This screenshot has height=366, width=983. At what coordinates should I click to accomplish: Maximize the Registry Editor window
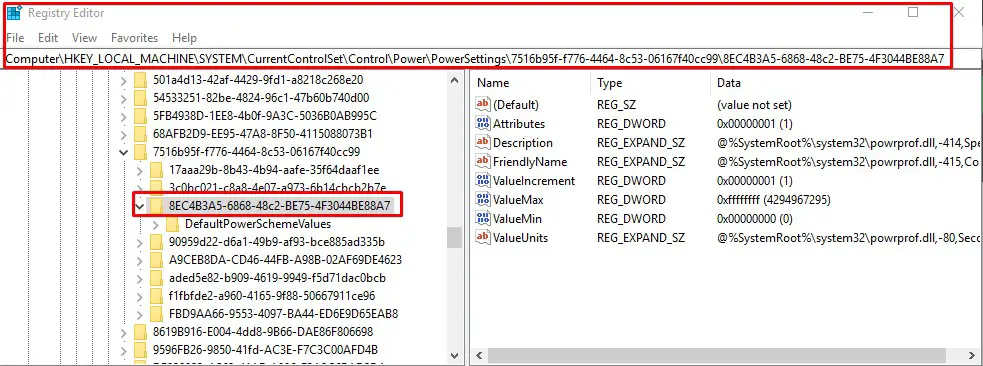[913, 13]
